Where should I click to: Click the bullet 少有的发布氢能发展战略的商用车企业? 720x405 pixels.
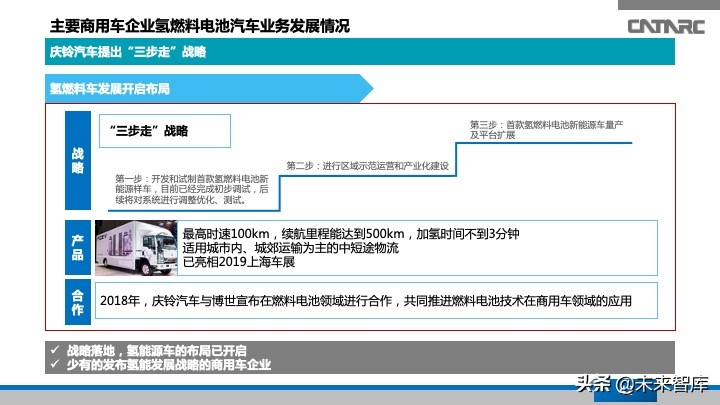pos(169,365)
